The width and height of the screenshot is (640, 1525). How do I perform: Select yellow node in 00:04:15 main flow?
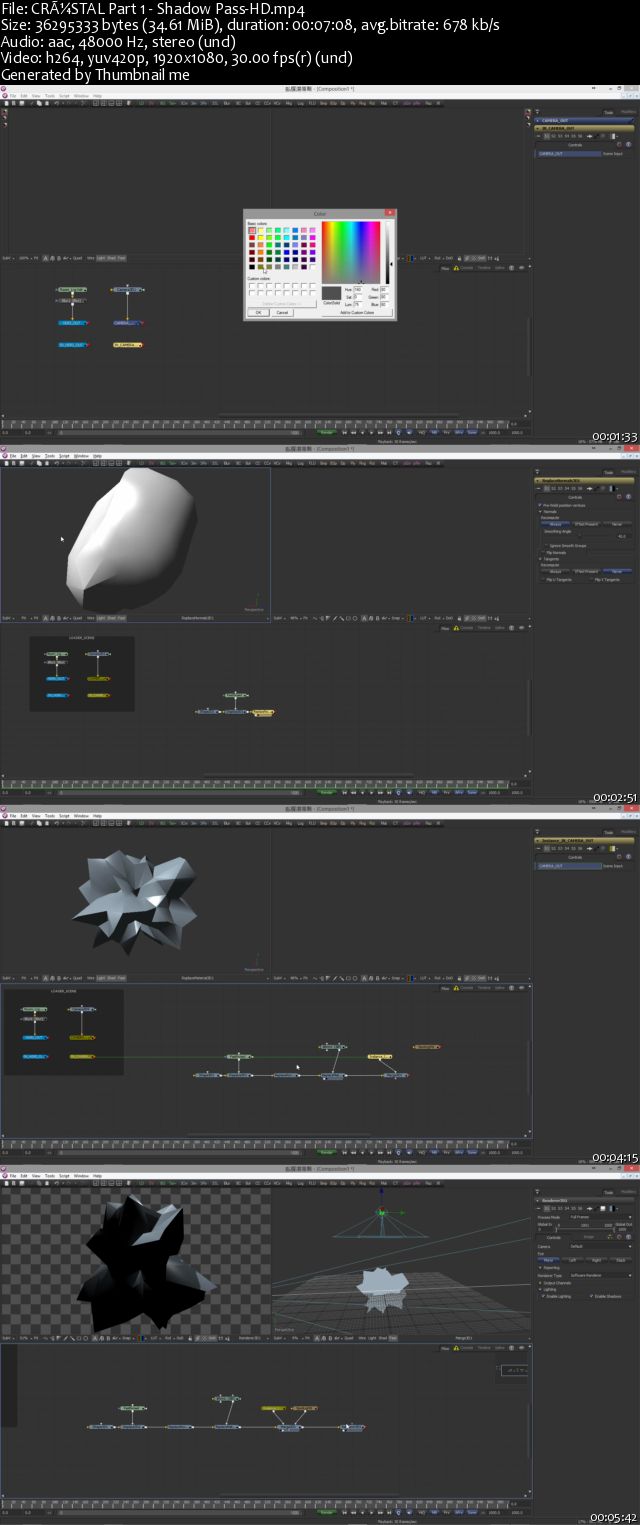380,1056
